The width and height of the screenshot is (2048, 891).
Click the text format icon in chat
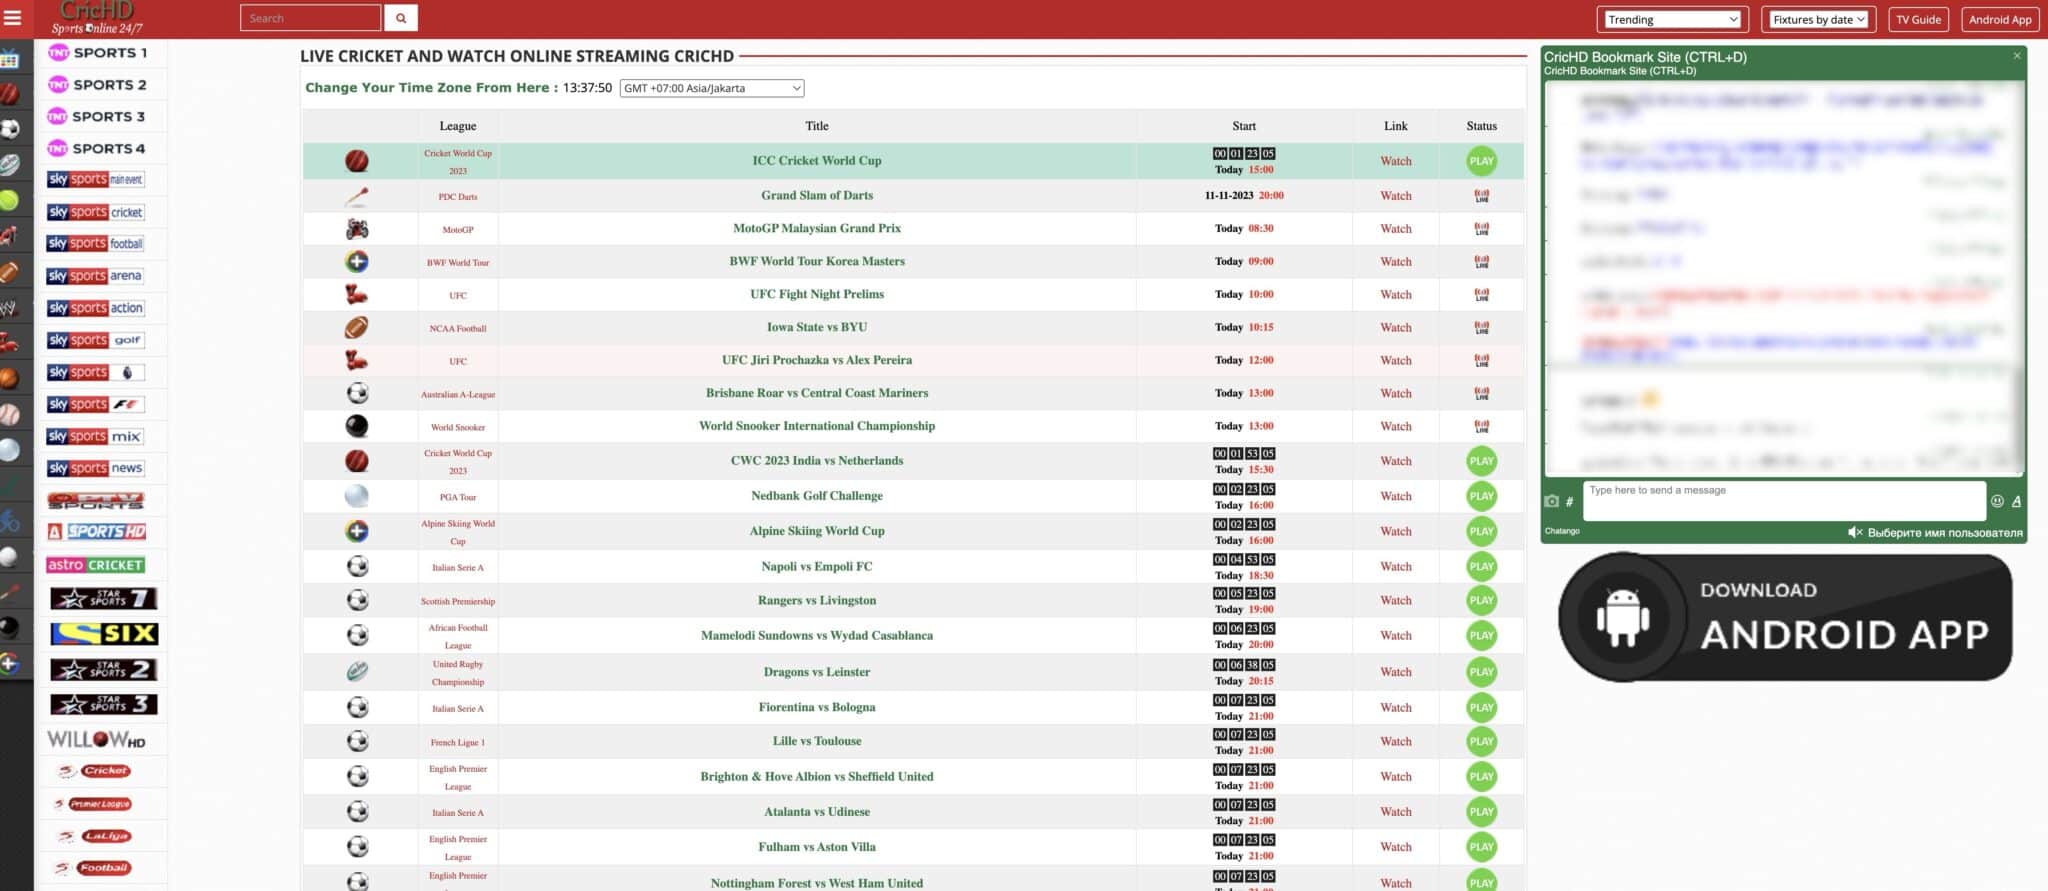coord(2016,501)
